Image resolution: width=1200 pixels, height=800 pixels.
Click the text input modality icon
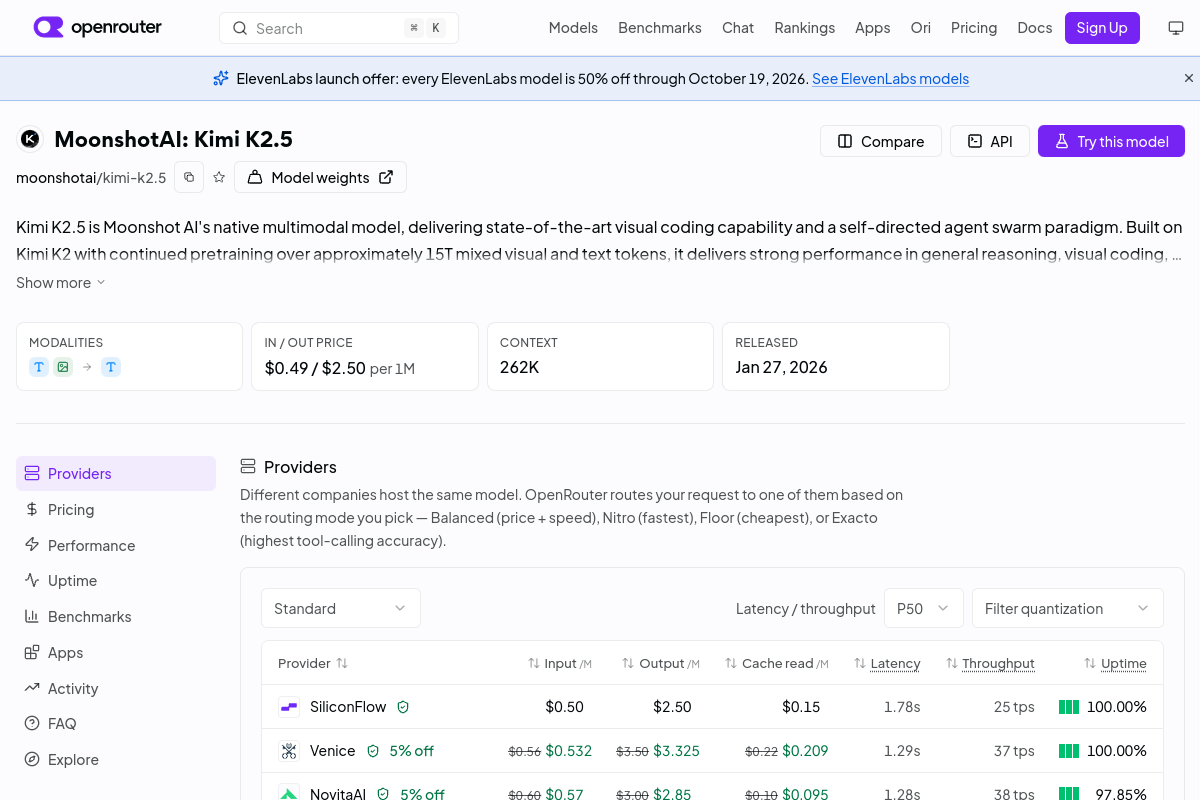[39, 367]
